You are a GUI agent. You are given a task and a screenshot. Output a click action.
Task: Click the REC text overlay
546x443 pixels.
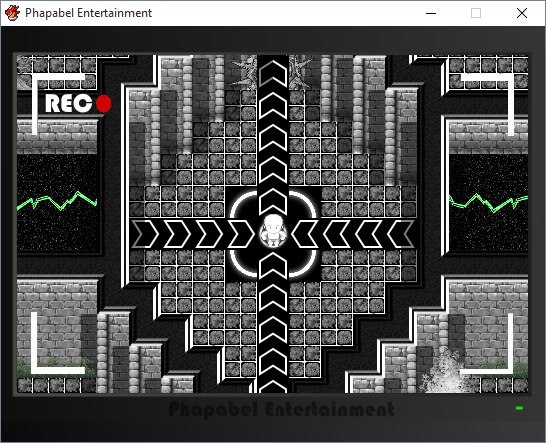[x=68, y=104]
